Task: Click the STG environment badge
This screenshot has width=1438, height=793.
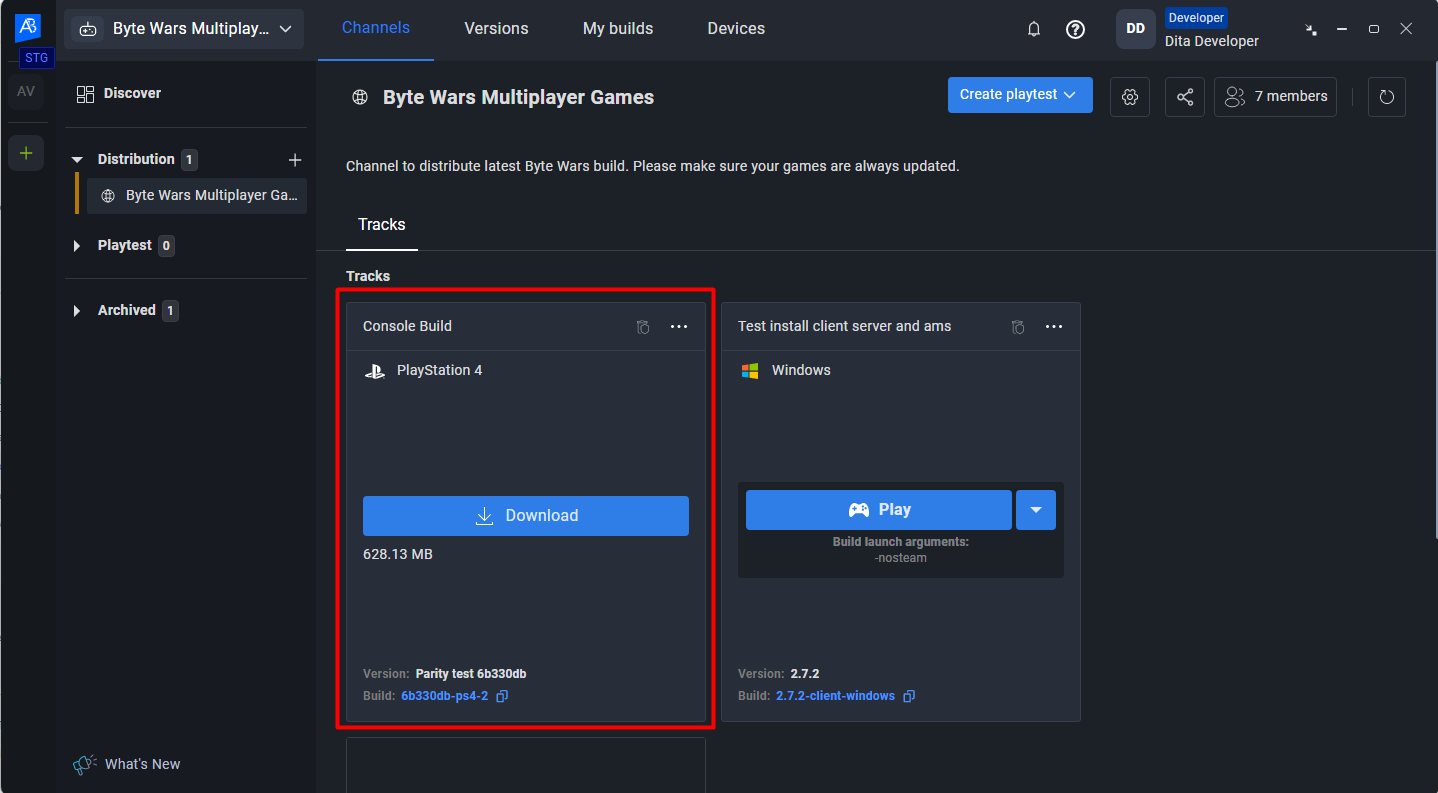Action: click(37, 58)
